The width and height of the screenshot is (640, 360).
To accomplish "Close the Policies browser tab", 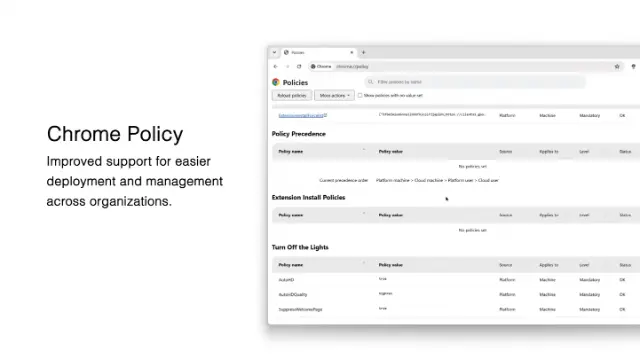I will pos(351,52).
